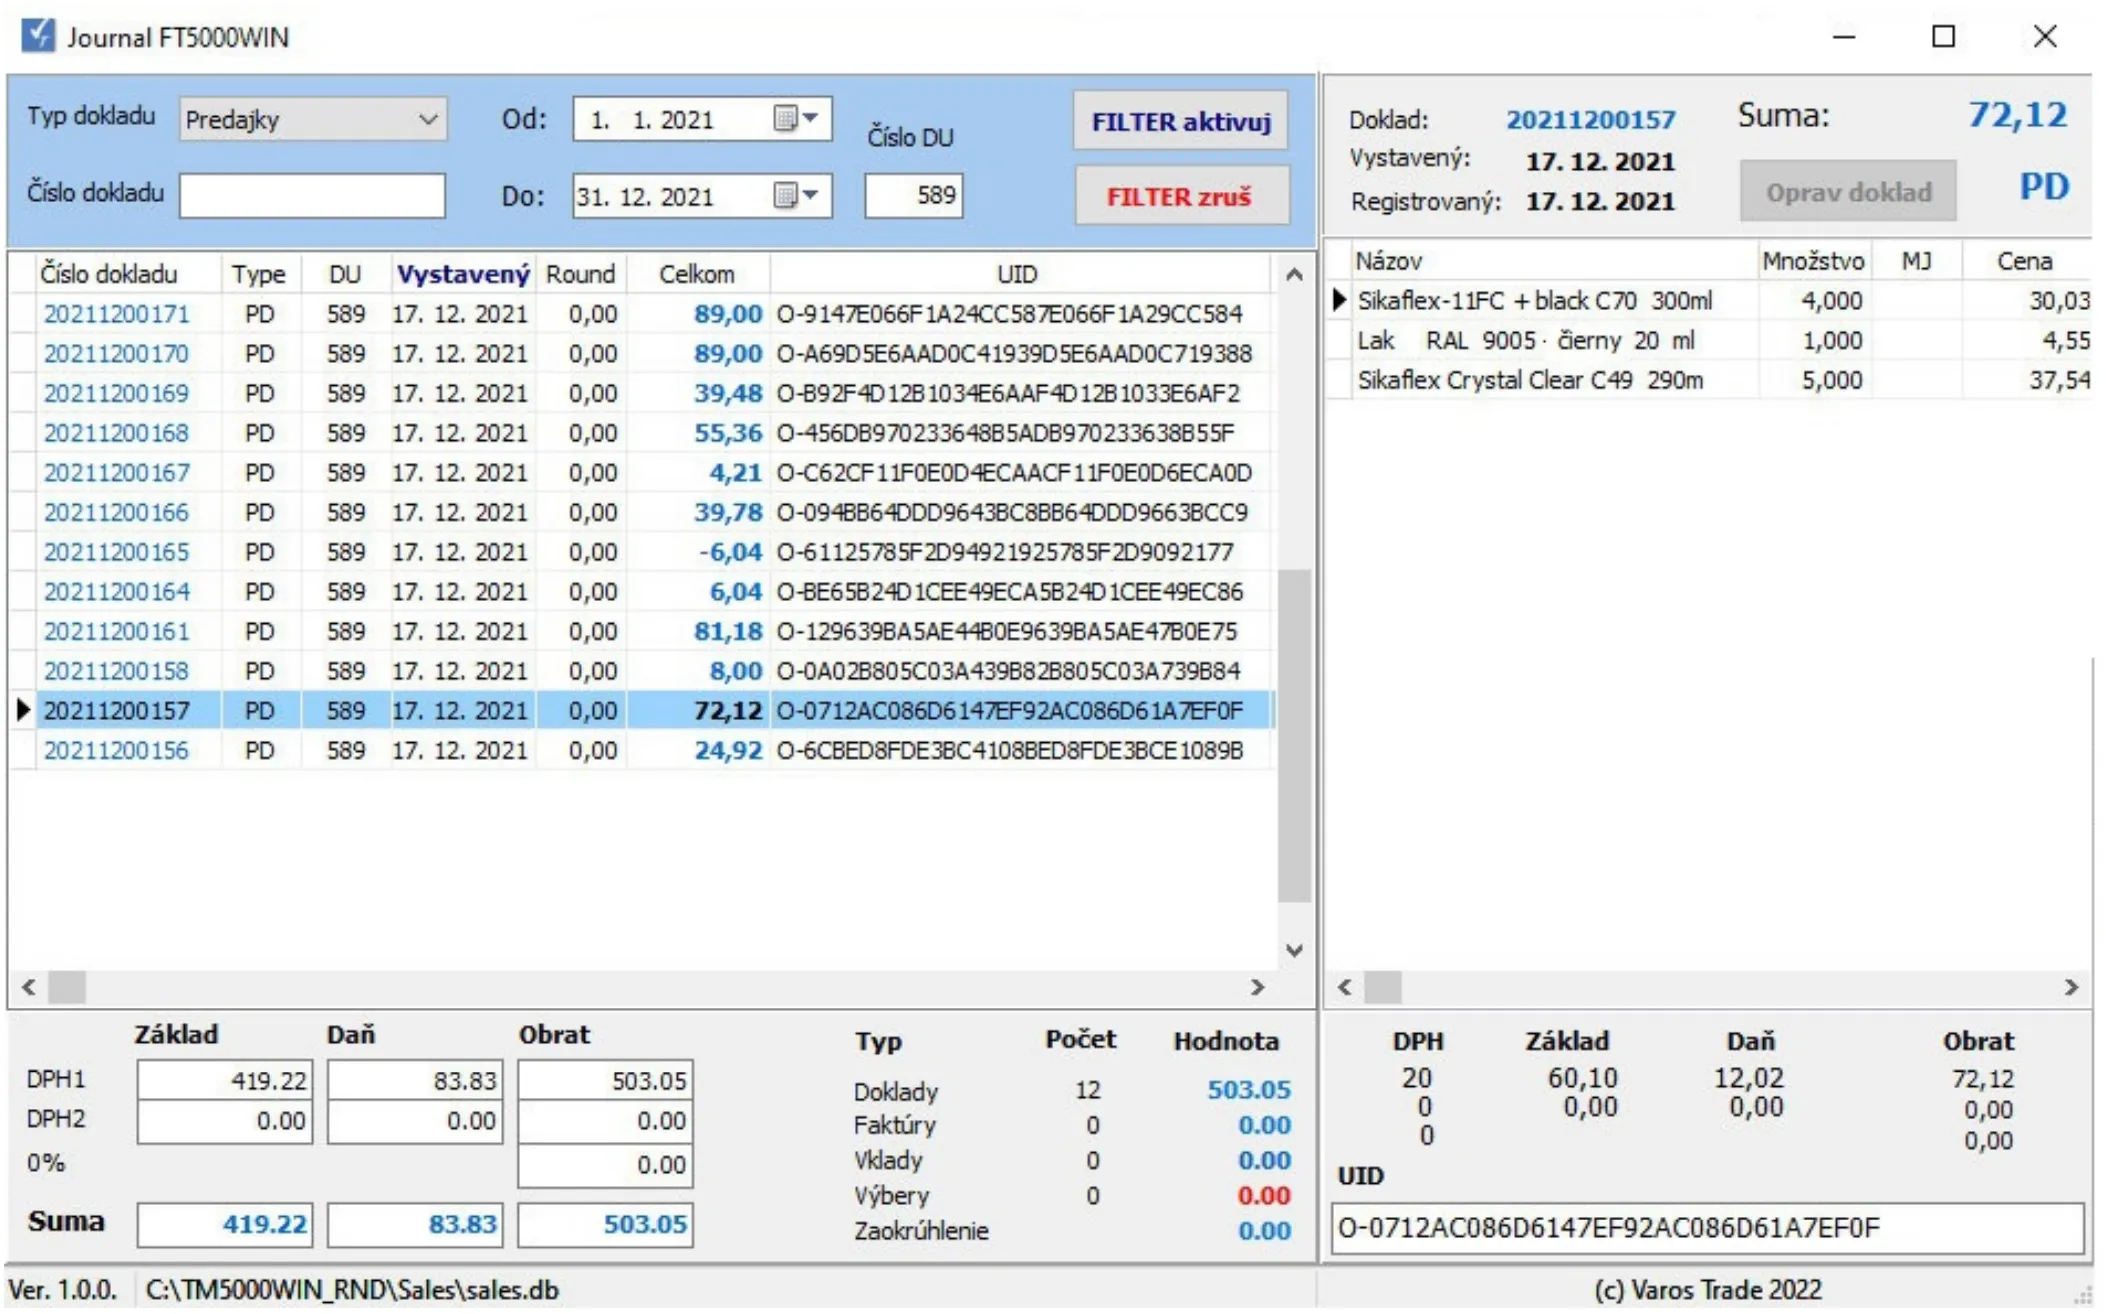
Task: Select document 20211200165 with -6,04 total
Action: [x=116, y=552]
